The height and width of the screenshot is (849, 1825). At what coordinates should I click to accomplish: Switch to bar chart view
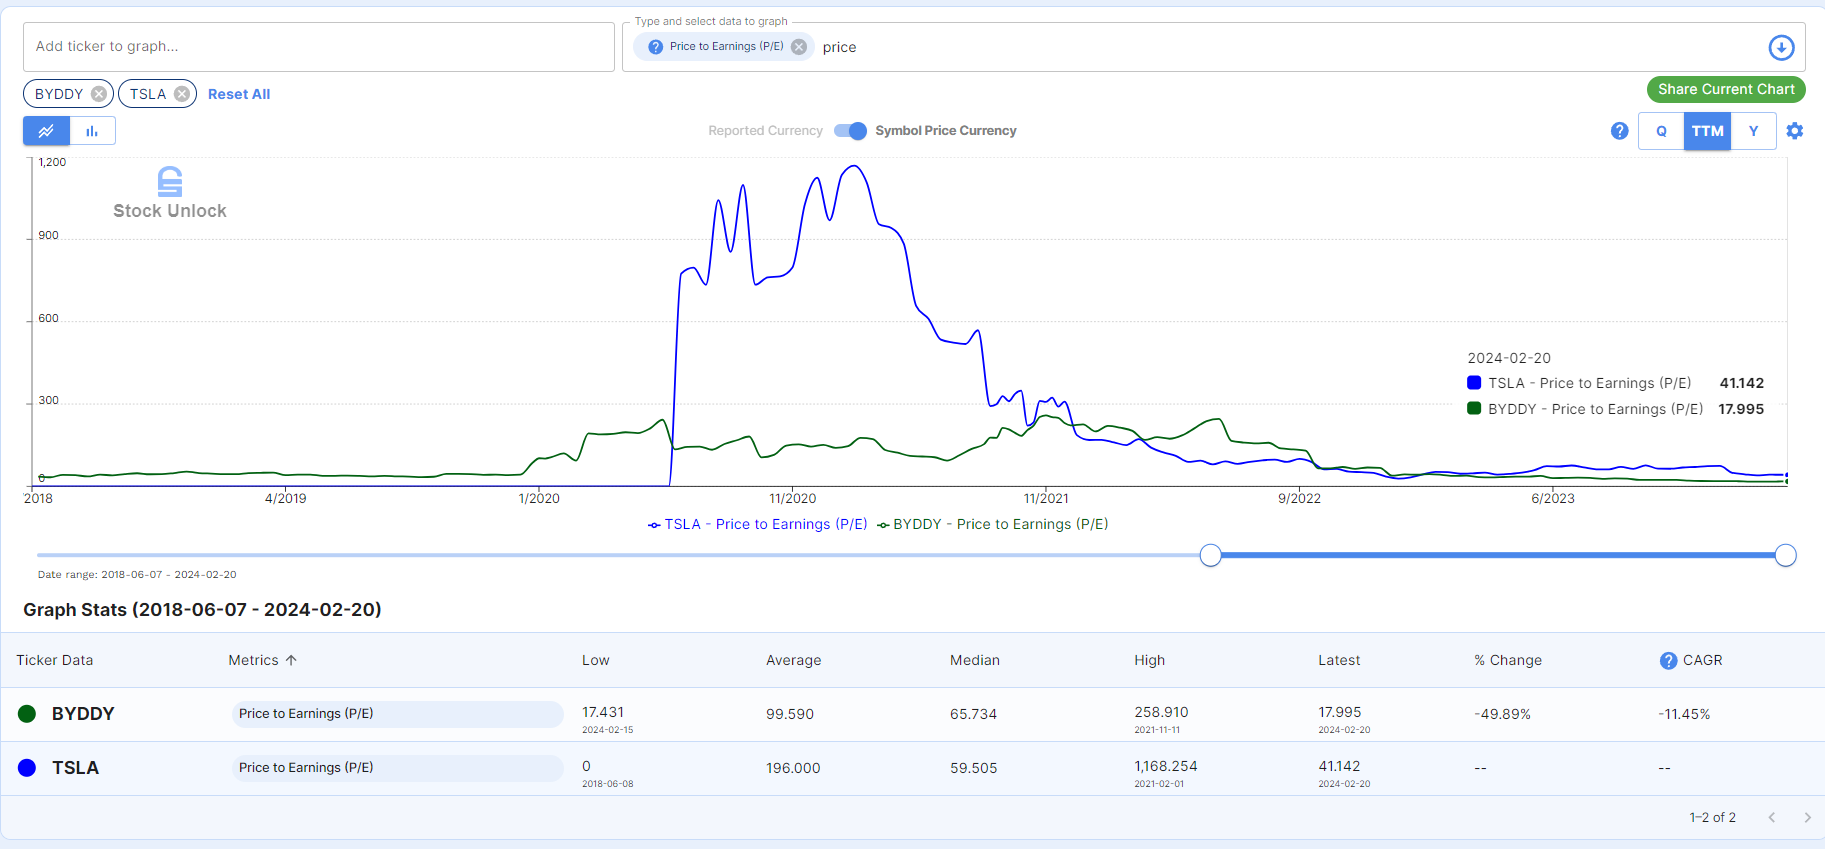tap(93, 131)
